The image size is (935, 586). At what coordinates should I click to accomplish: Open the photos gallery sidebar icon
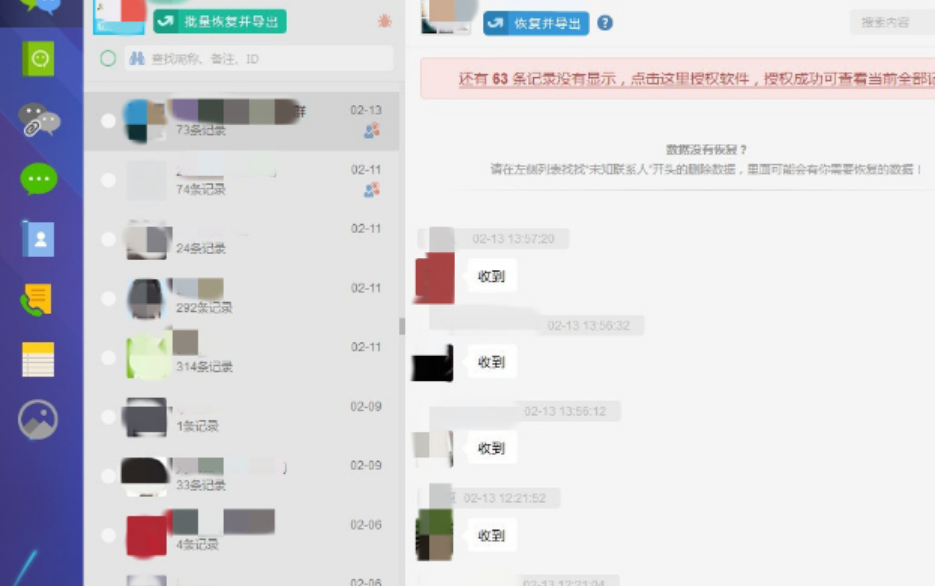click(x=38, y=420)
